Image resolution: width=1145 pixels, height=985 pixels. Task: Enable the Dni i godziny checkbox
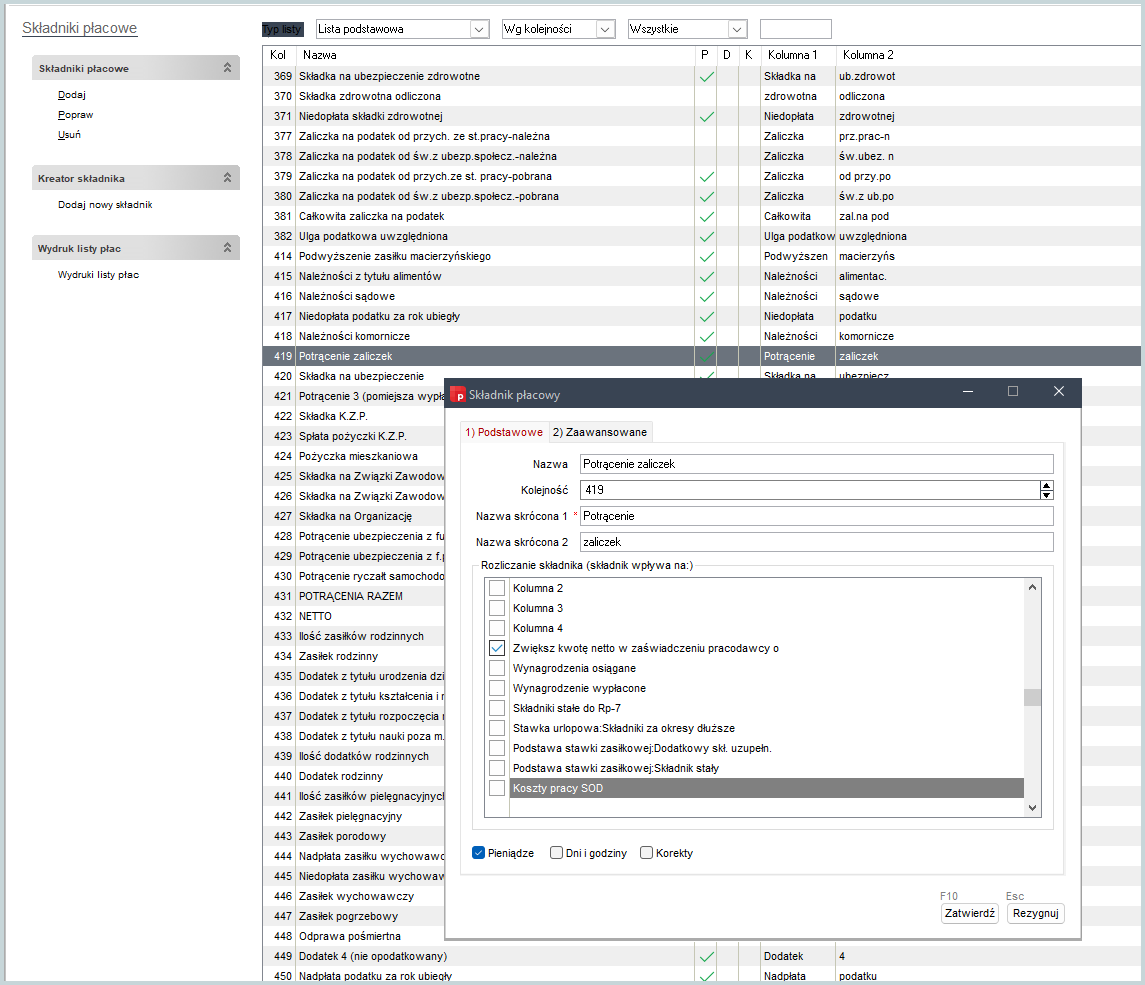click(x=556, y=853)
